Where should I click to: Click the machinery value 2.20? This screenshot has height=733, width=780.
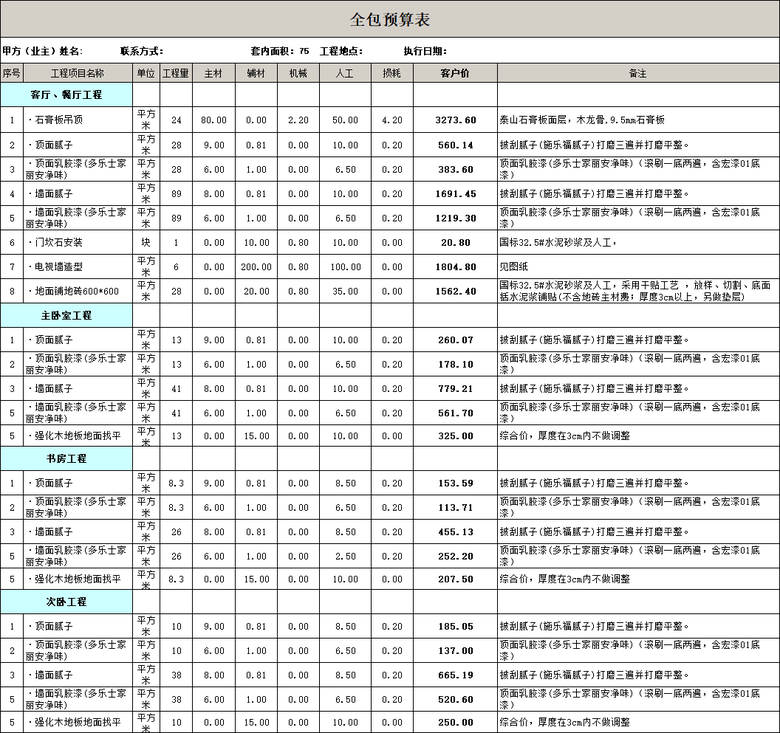[x=298, y=120]
